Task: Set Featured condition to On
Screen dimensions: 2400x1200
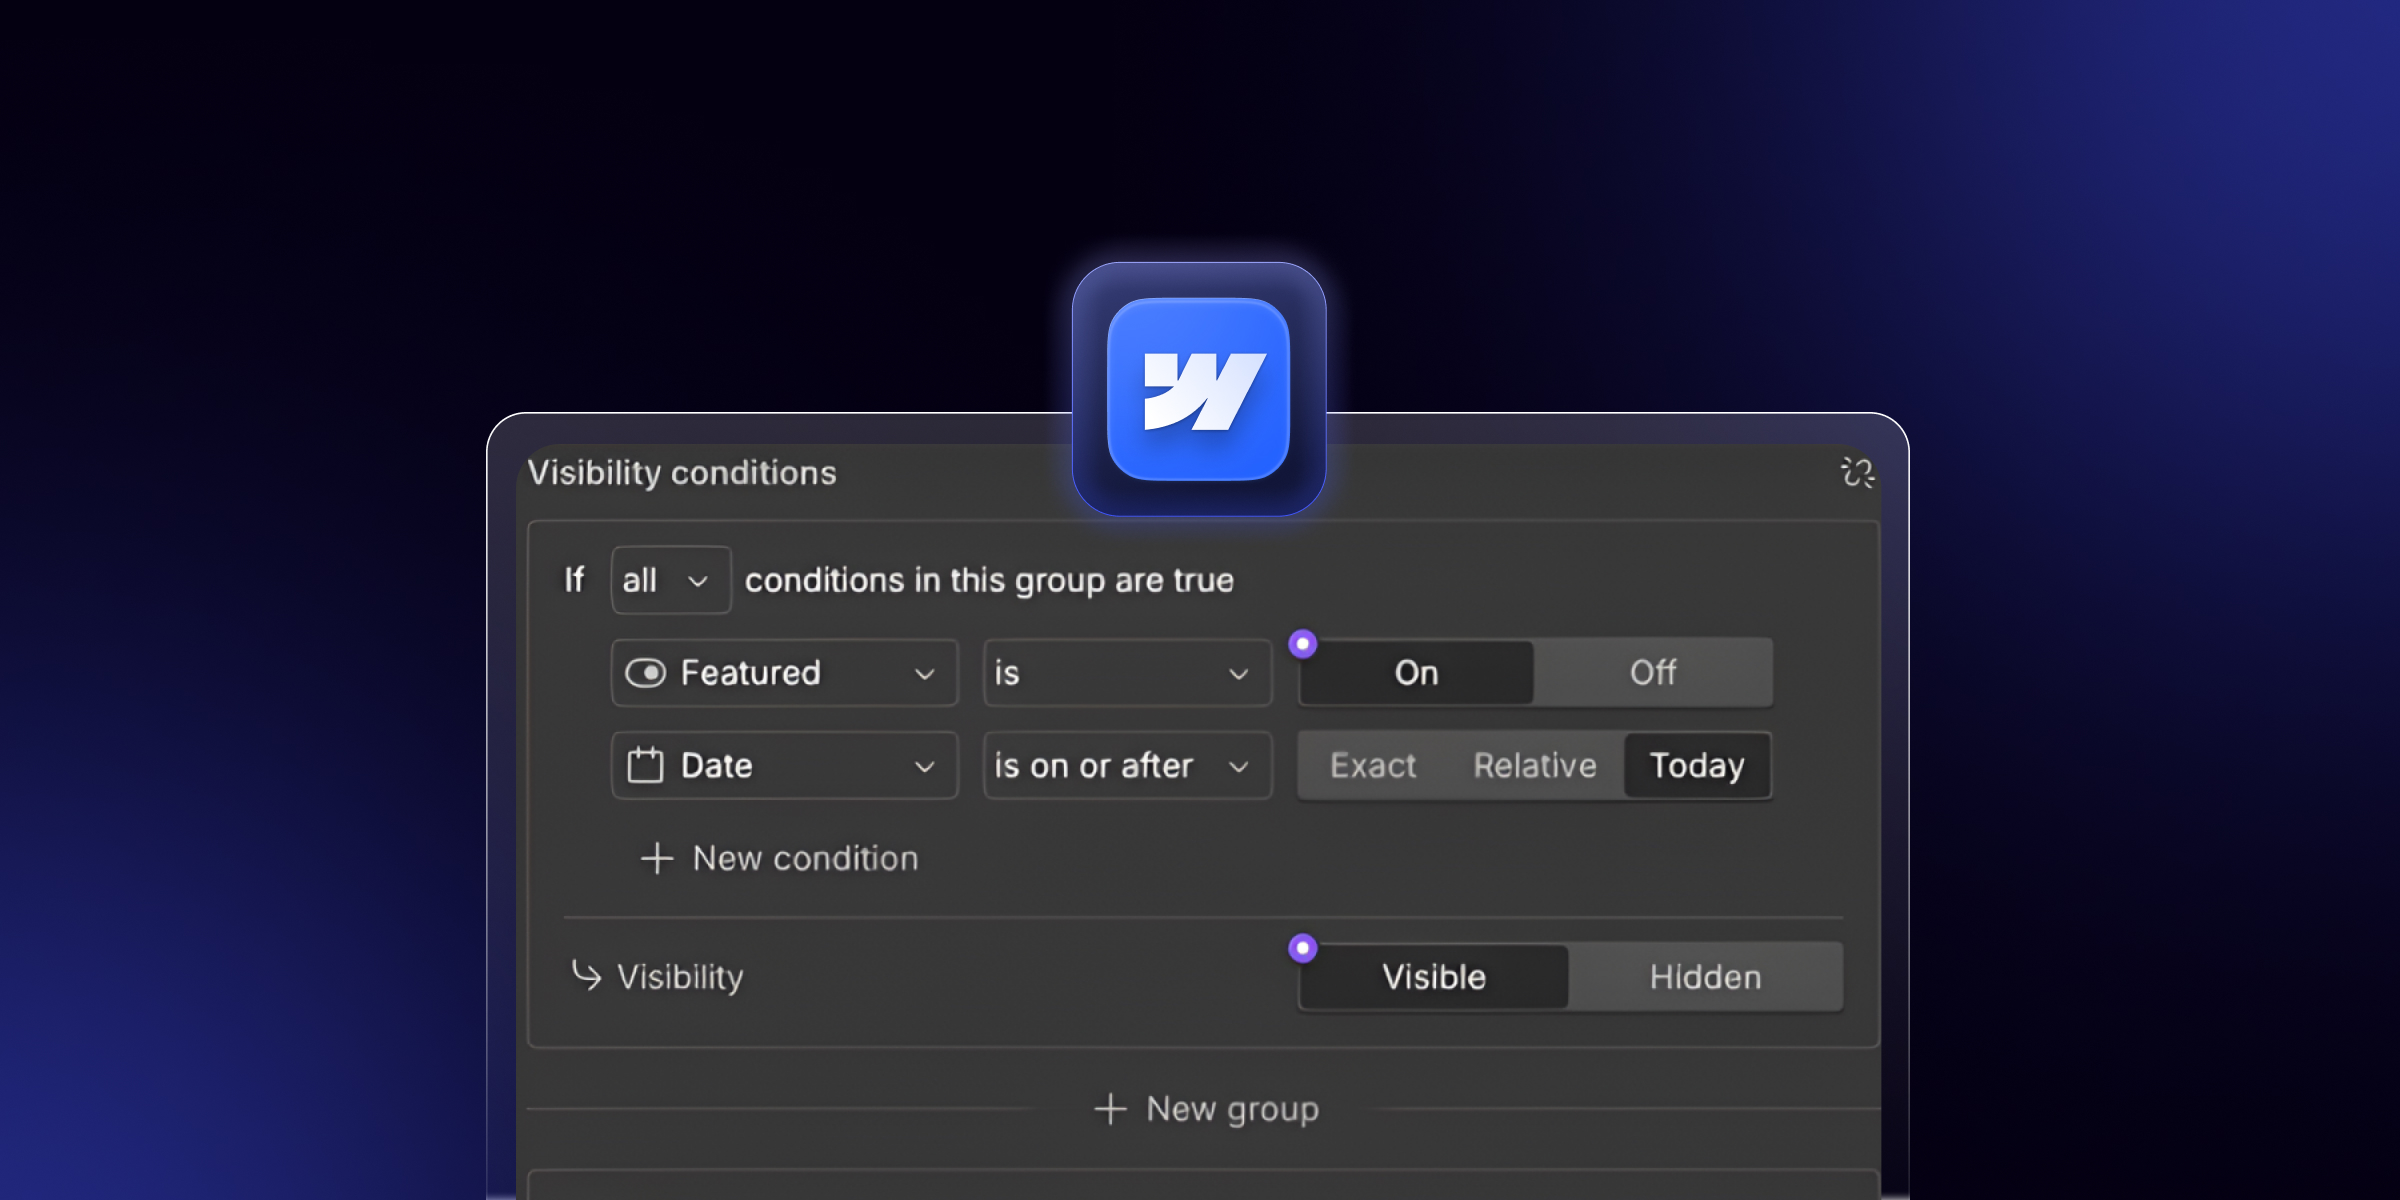Action: [1416, 673]
